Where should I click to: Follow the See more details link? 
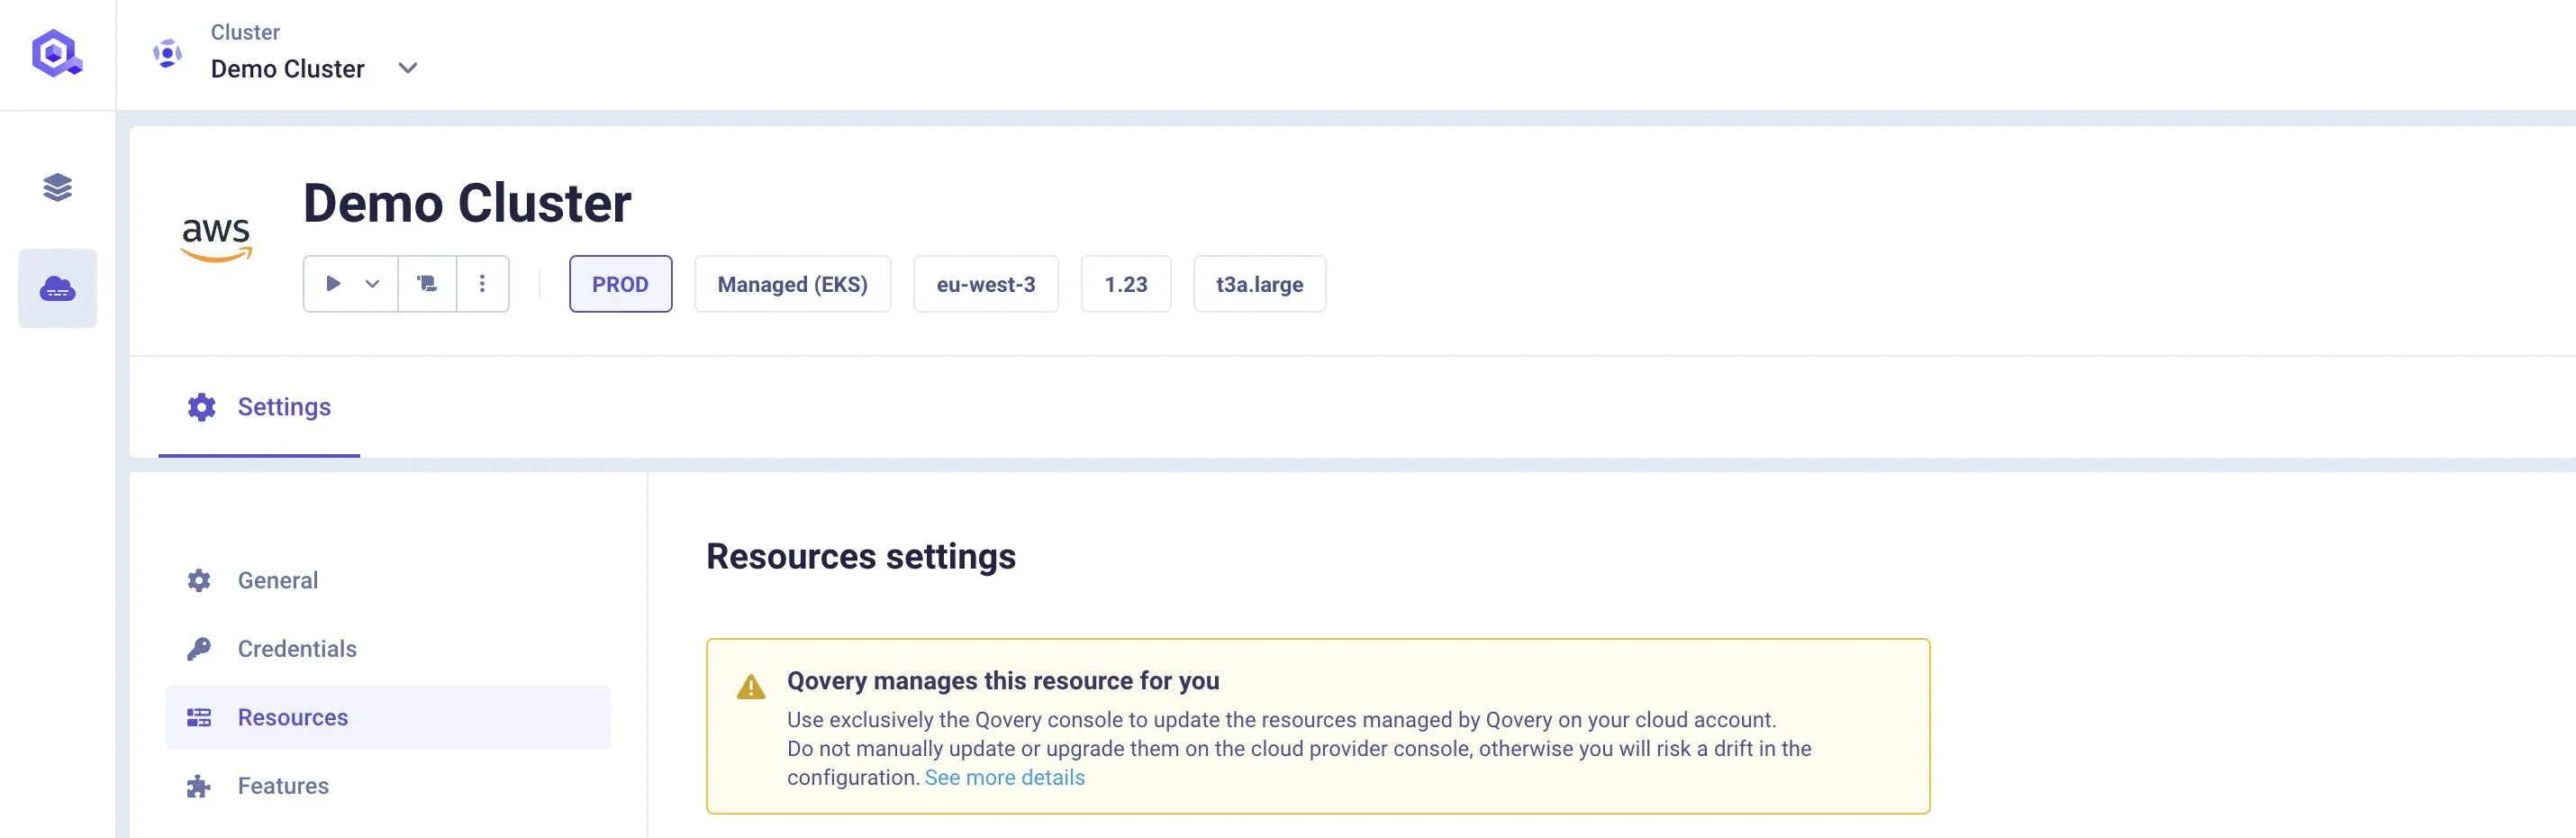(1004, 777)
